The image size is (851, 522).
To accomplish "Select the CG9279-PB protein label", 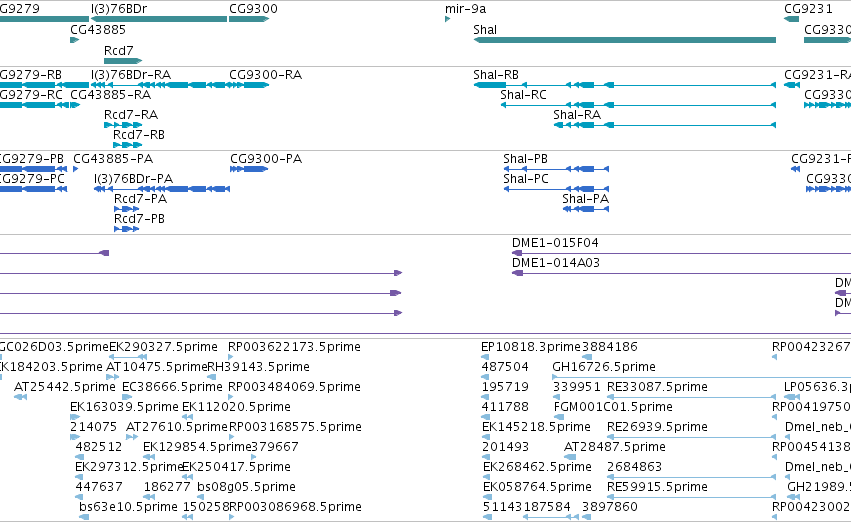I will [31, 158].
